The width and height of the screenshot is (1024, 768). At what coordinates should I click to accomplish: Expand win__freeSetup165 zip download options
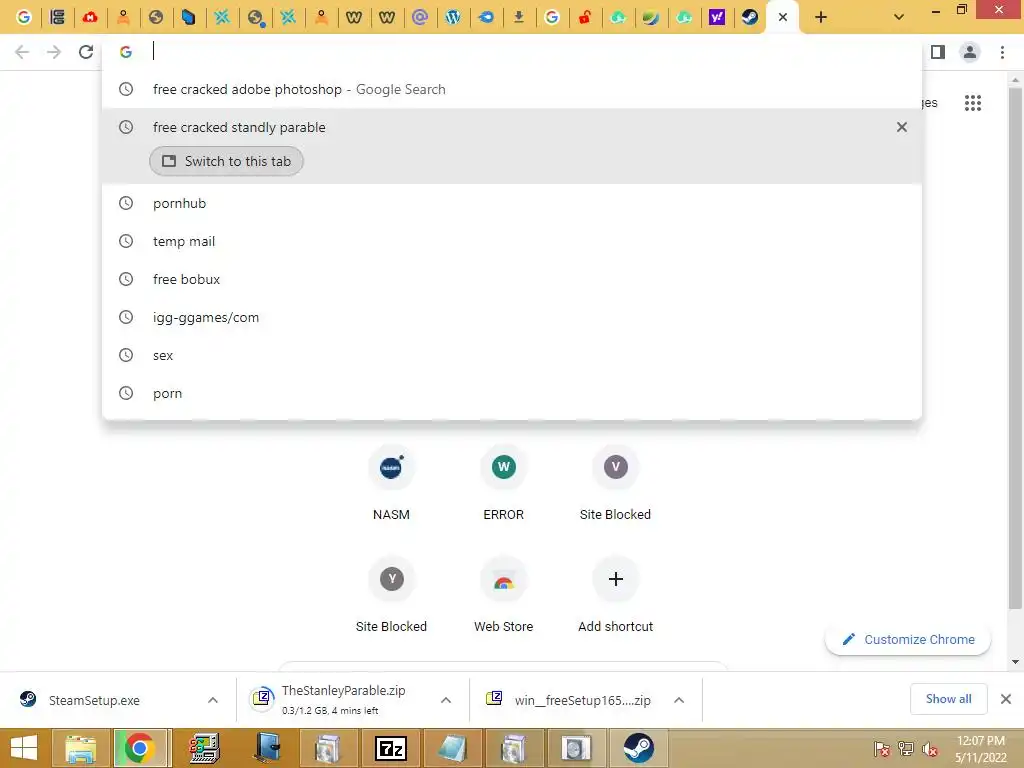coord(679,700)
